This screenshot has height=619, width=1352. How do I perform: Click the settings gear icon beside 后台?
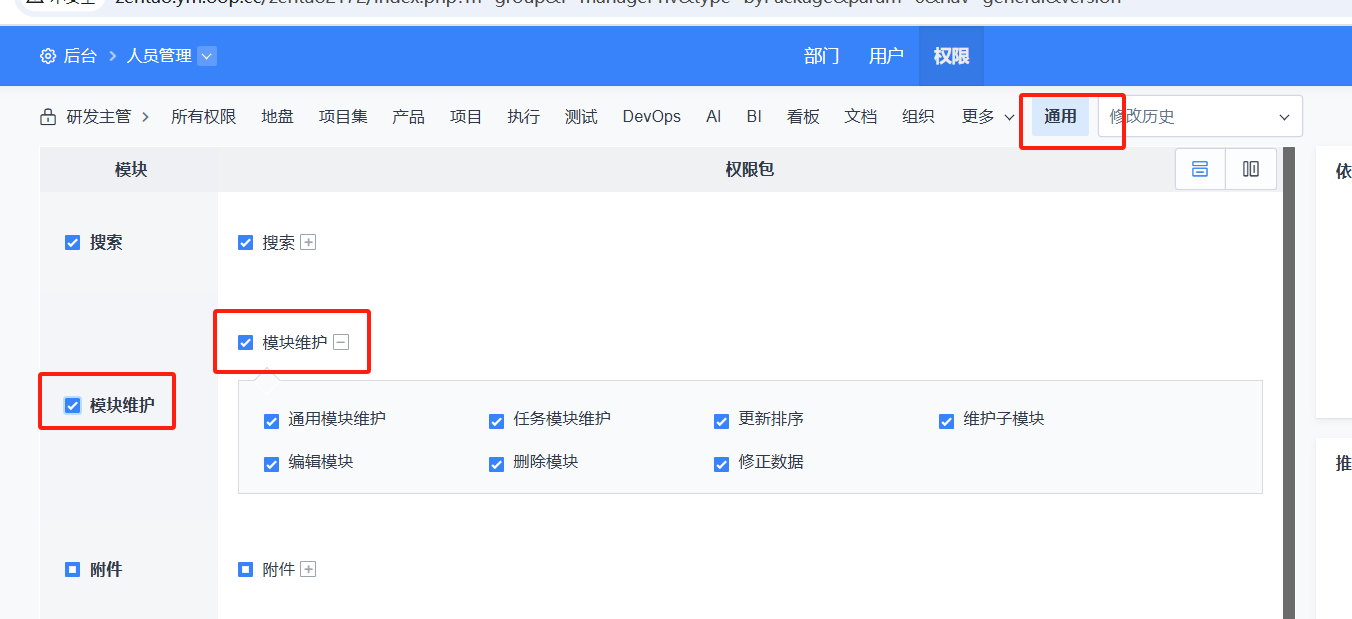coord(47,56)
